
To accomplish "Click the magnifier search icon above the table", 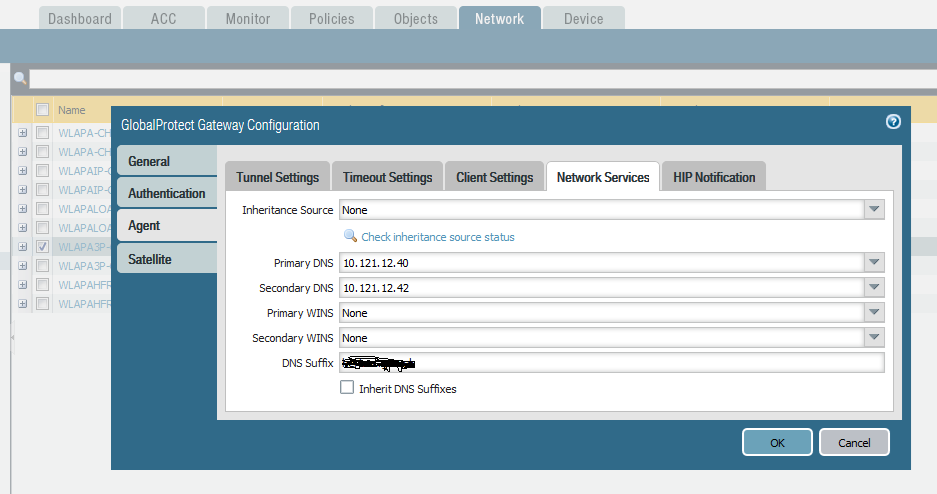I will click(20, 78).
